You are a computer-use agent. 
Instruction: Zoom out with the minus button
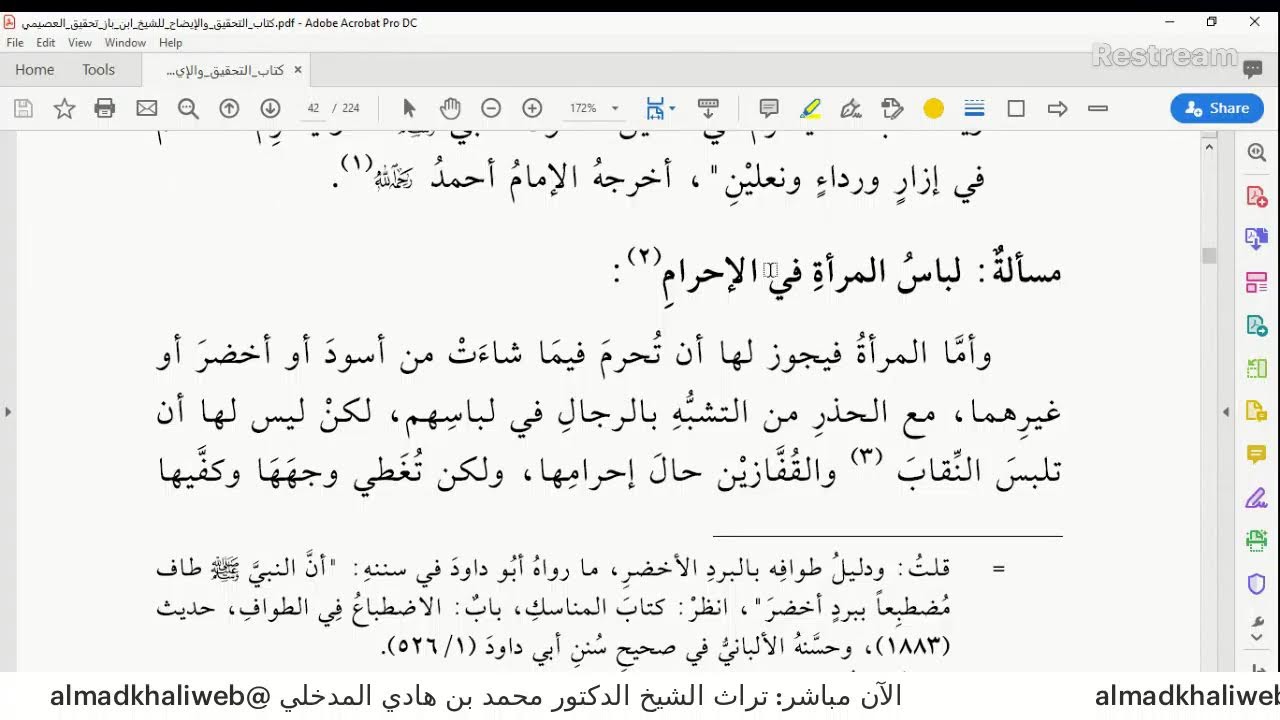(x=491, y=108)
